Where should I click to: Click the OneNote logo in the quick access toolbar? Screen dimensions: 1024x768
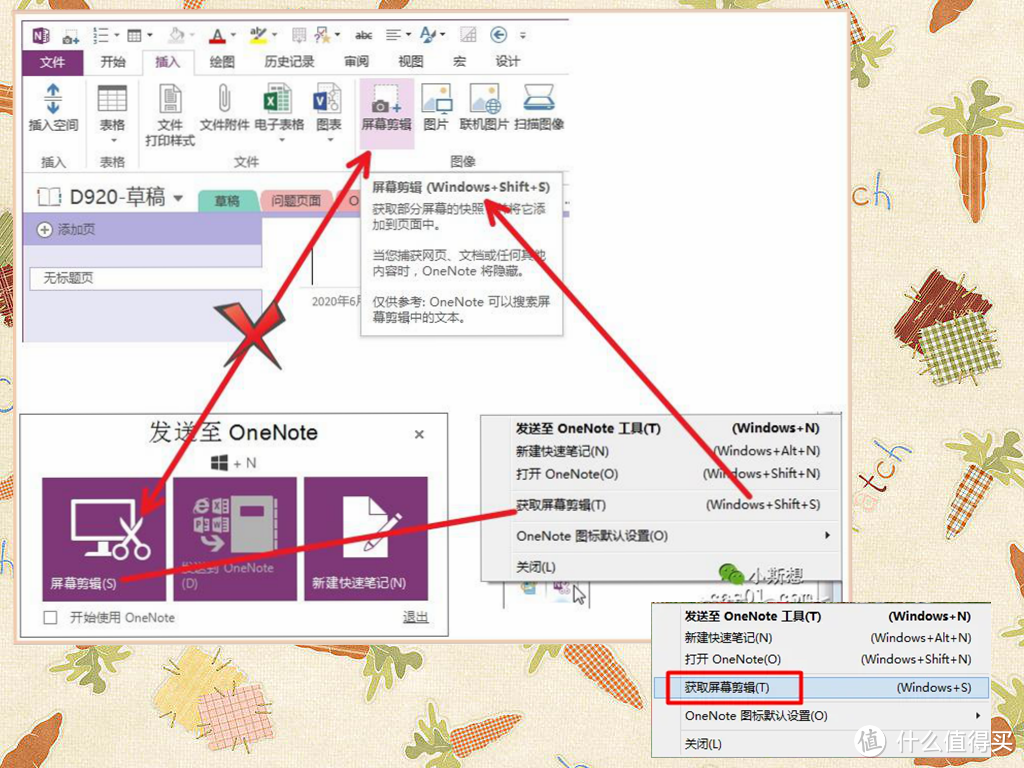point(40,35)
